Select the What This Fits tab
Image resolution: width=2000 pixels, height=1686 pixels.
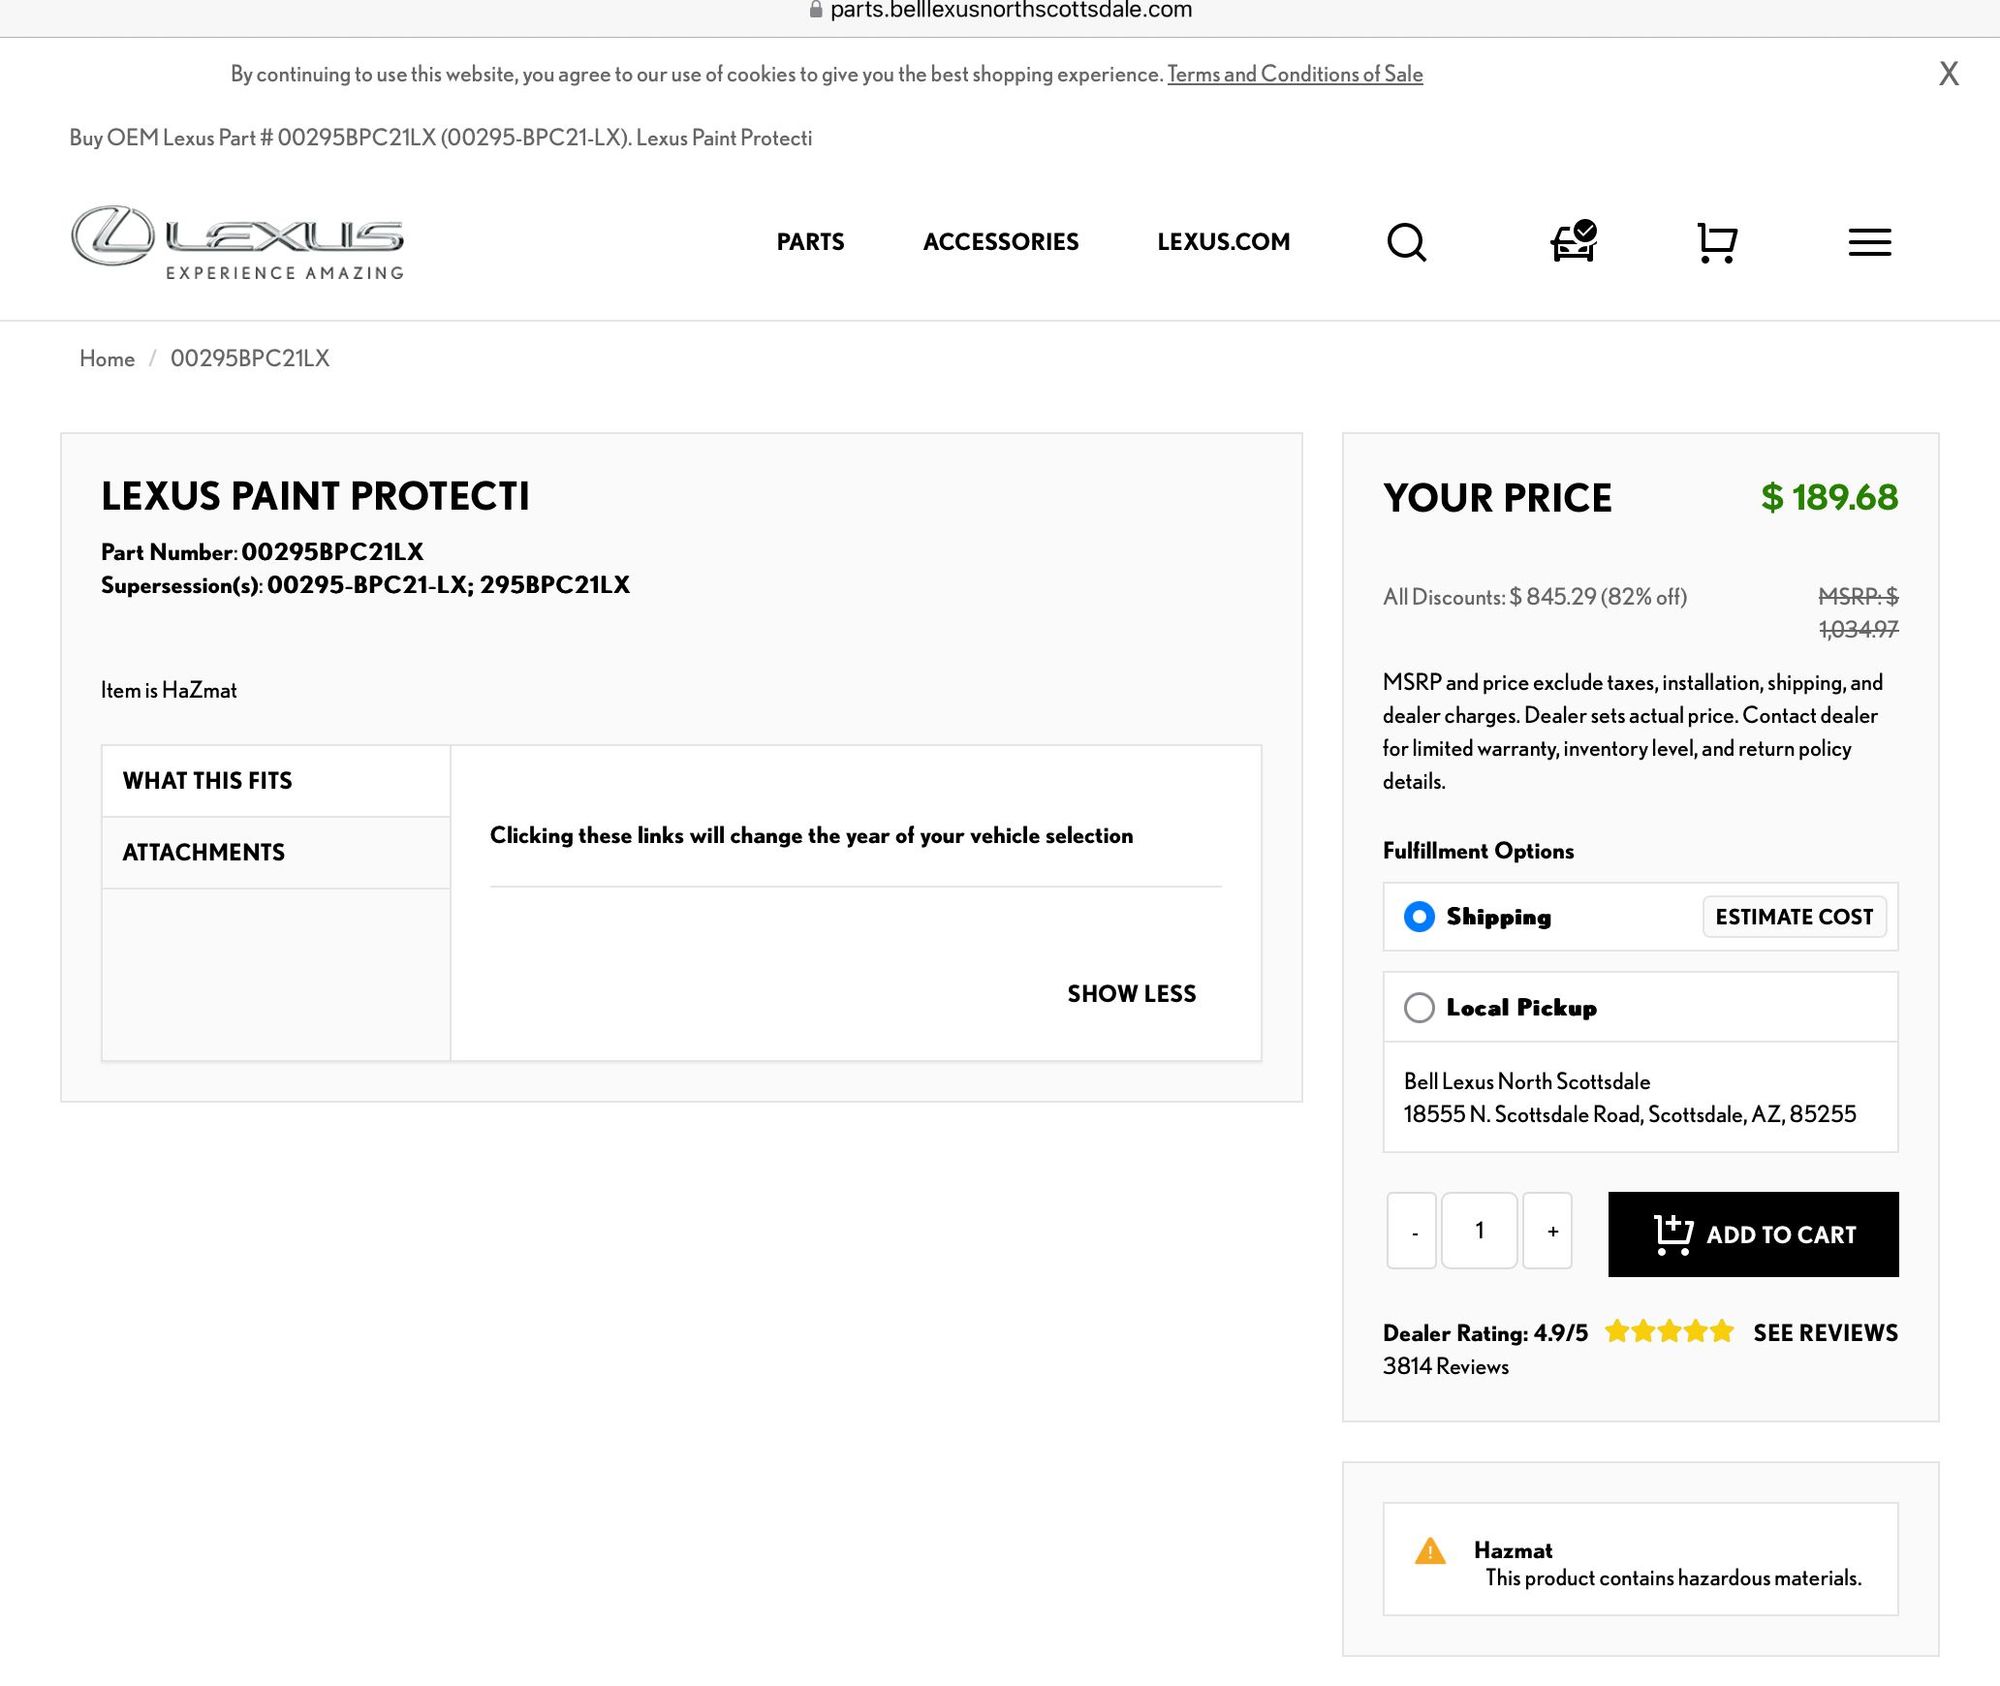208,780
